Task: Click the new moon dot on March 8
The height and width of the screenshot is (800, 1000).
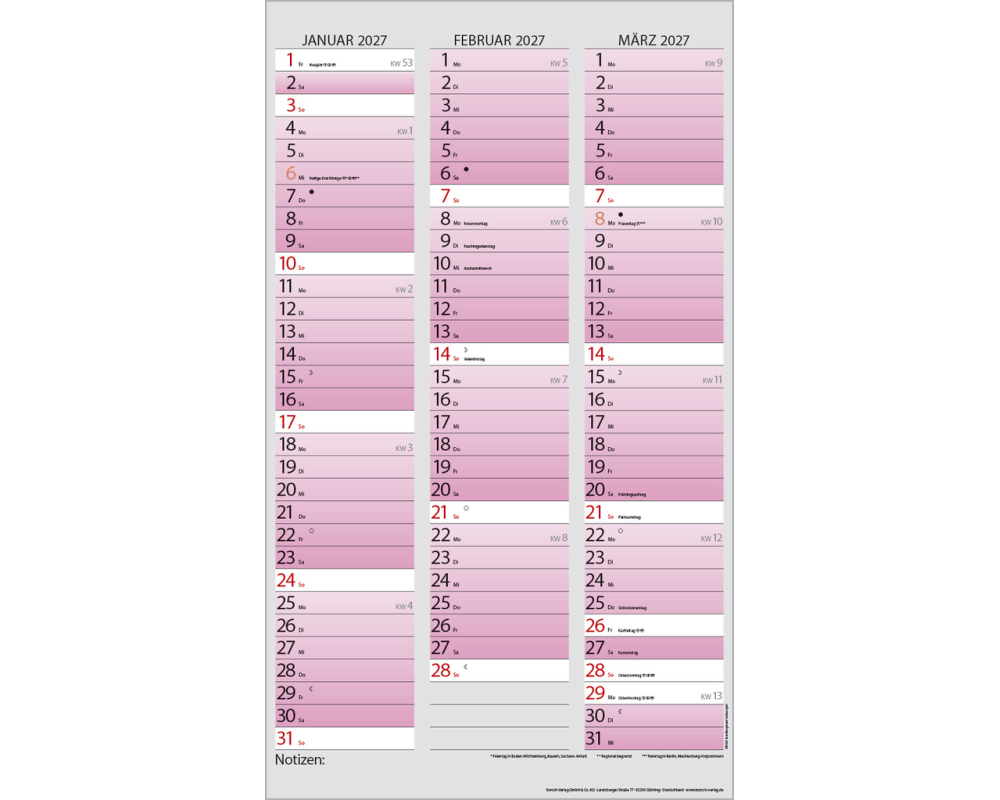Action: click(621, 214)
